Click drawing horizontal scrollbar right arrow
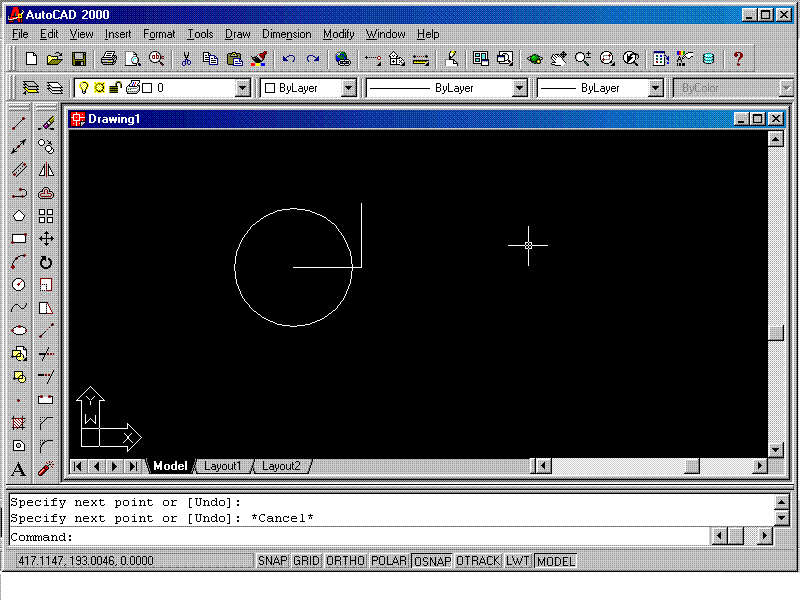800x600 pixels. click(760, 466)
